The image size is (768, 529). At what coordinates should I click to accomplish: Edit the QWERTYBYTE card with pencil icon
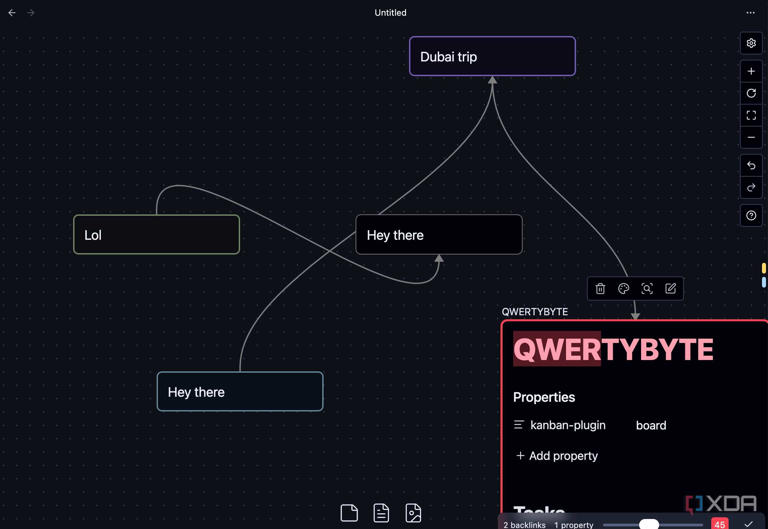pyautogui.click(x=671, y=289)
